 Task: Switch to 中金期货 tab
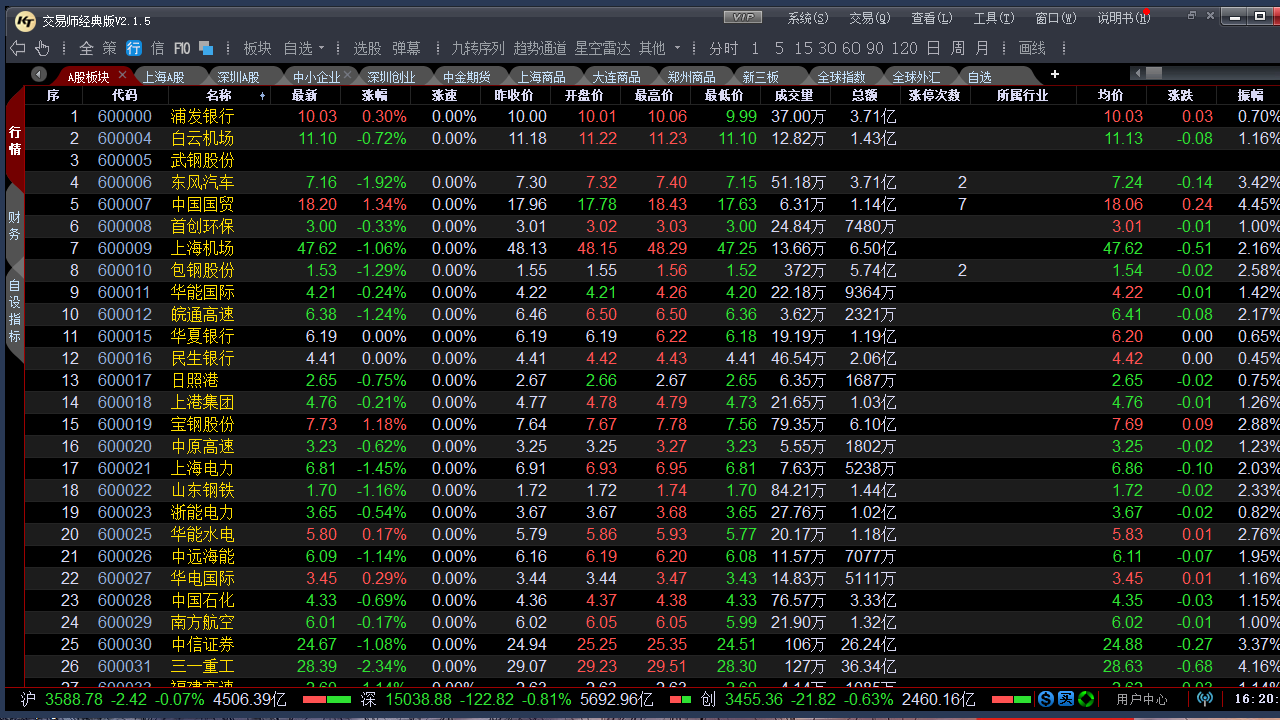[x=467, y=77]
